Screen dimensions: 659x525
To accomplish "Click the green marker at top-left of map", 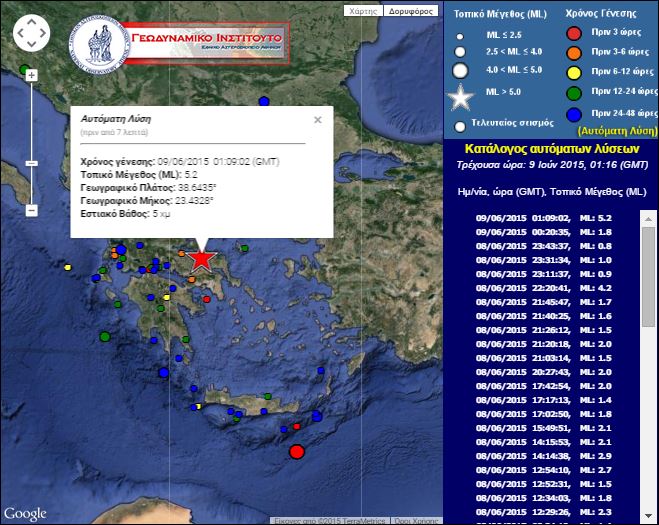I will 25,69.
